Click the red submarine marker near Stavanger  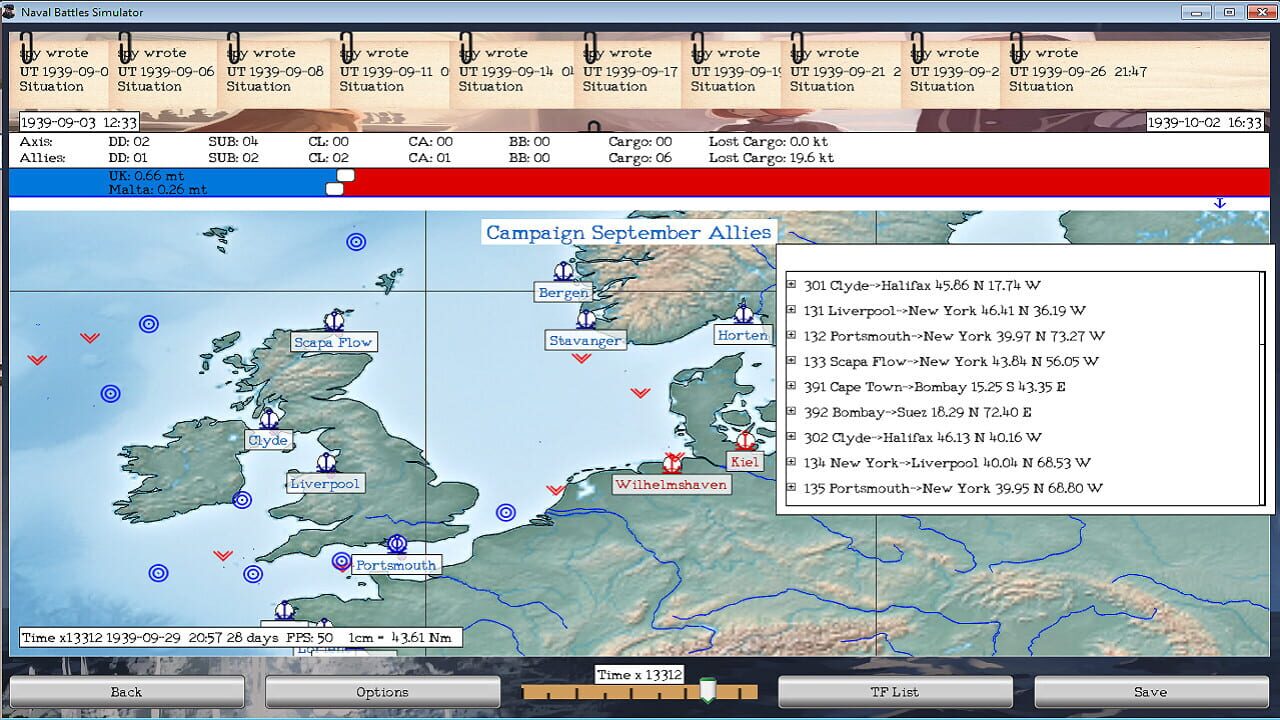(580, 357)
